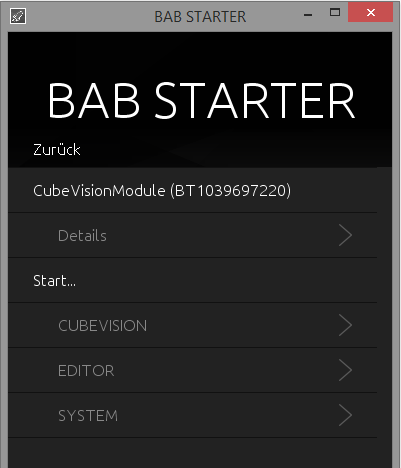Click the chevron next to CUBEVISION

coord(345,325)
